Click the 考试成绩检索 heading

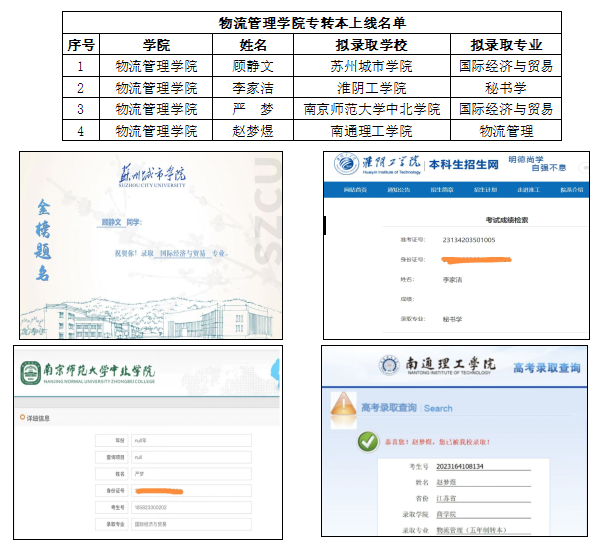[507, 220]
